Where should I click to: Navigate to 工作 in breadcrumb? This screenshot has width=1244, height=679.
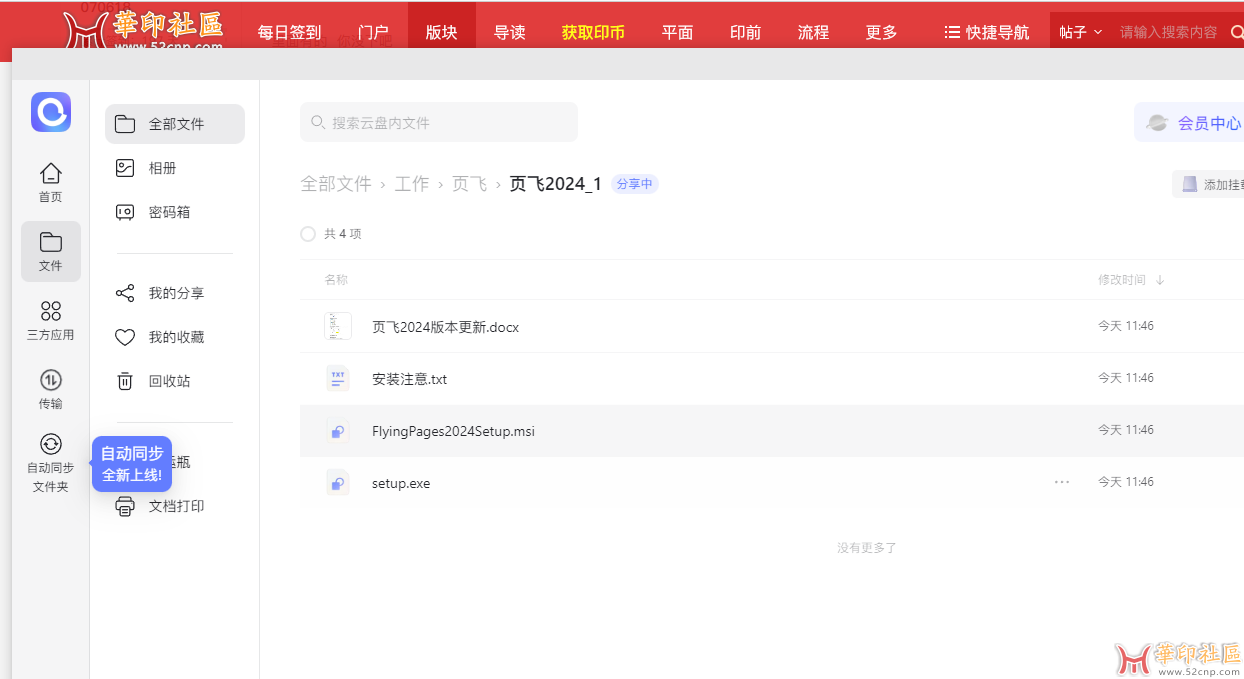pyautogui.click(x=412, y=184)
